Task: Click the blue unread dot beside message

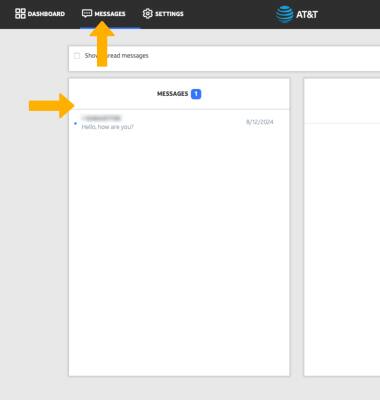Action: click(x=75, y=123)
